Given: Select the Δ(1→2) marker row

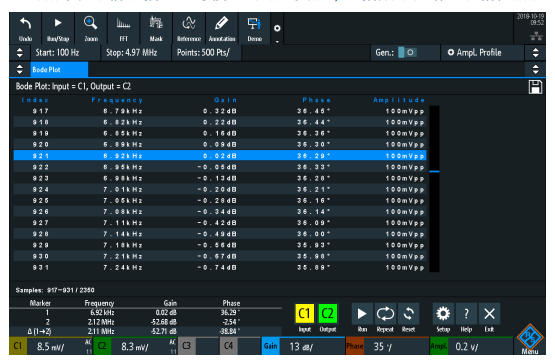Looking at the screenshot, I should point(145,331).
